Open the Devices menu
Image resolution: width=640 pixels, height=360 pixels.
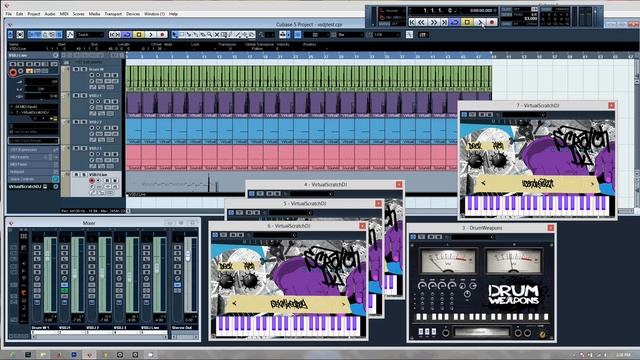(133, 14)
